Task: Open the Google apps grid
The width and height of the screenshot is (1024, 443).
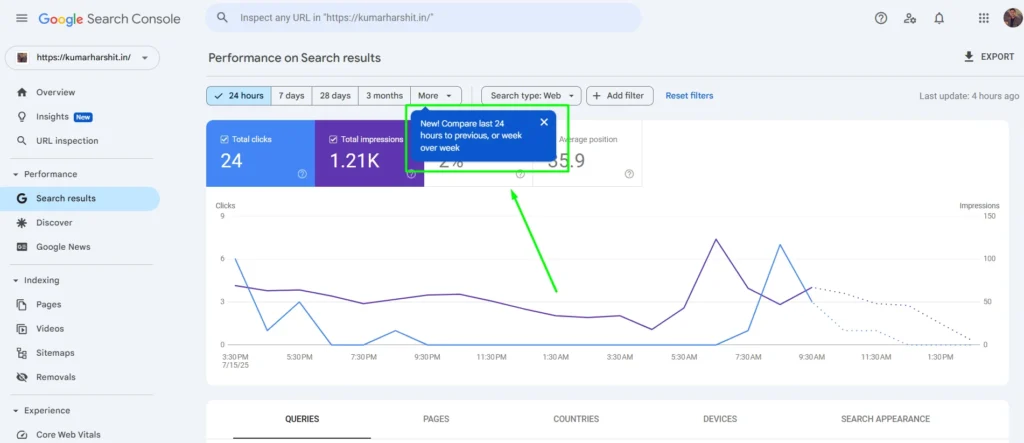Action: 984,18
